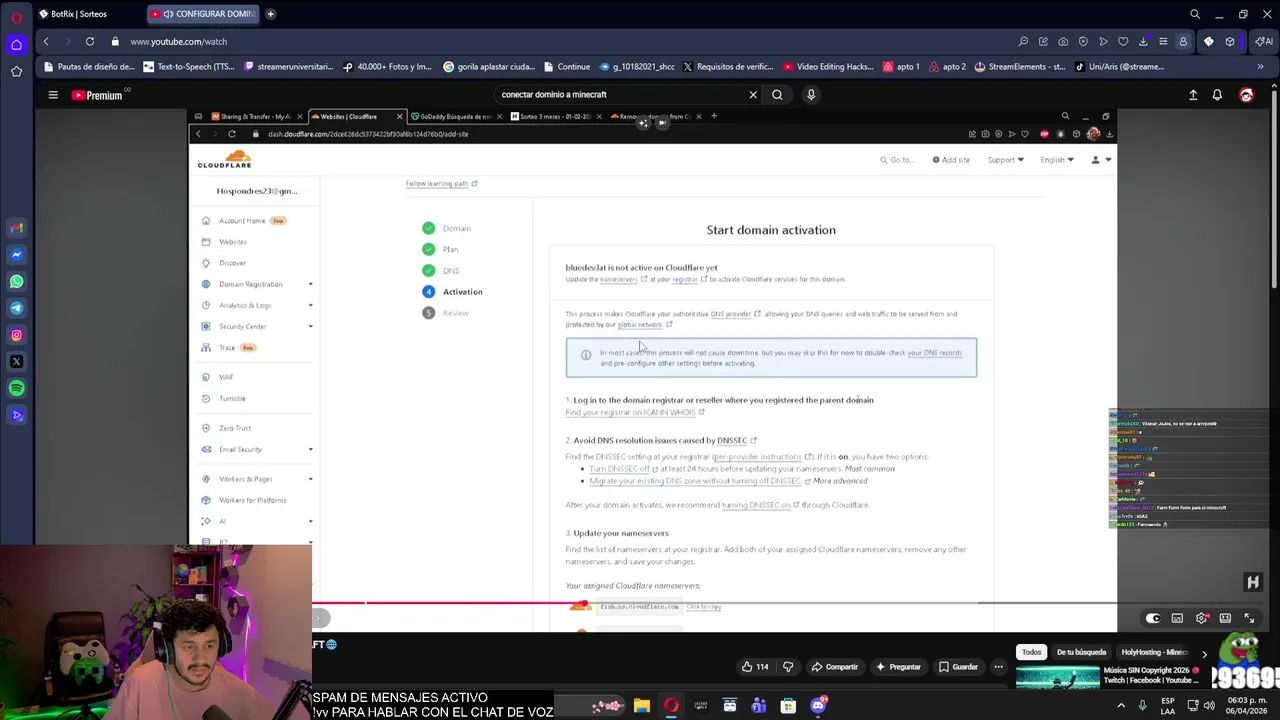
Task: Open File Explorer from the Windows taskbar
Action: click(642, 706)
